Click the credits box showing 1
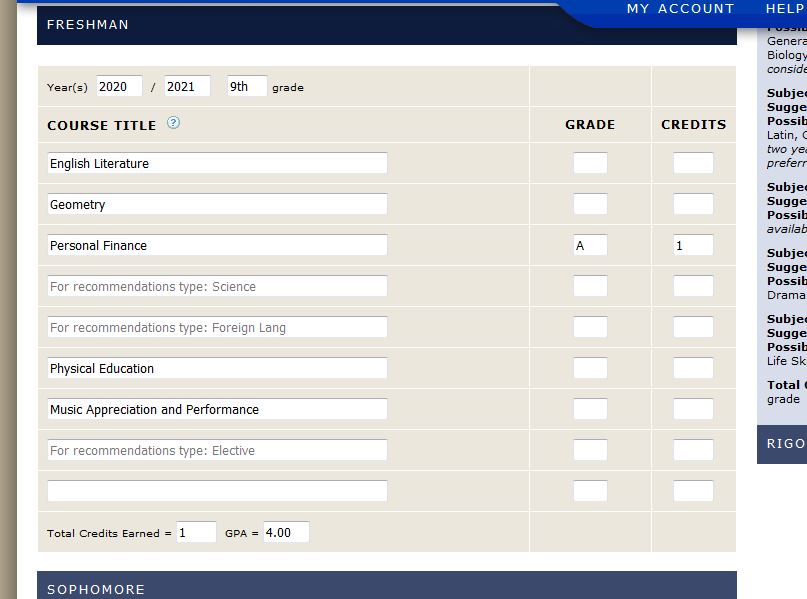This screenshot has height=599, width=807. 693,244
